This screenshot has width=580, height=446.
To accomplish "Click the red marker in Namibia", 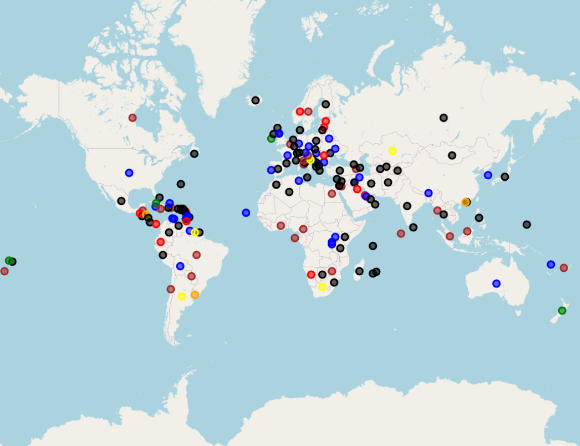I will (x=311, y=274).
